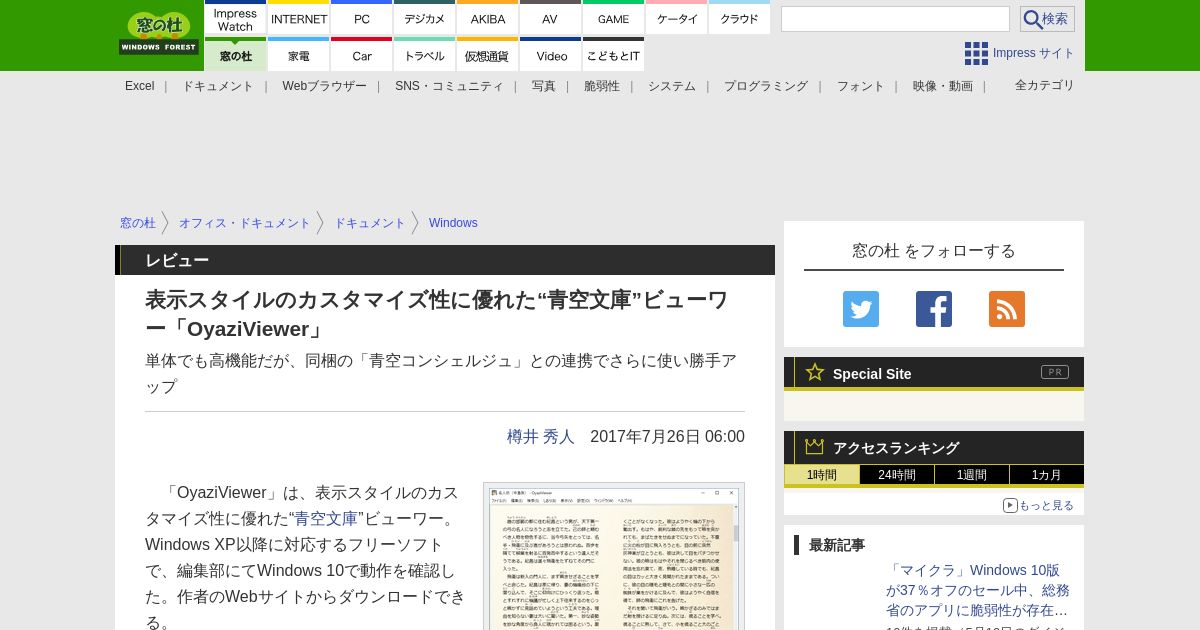The image size is (1200, 630).
Task: Open the クラウド Watch tab
Action: pos(739,18)
